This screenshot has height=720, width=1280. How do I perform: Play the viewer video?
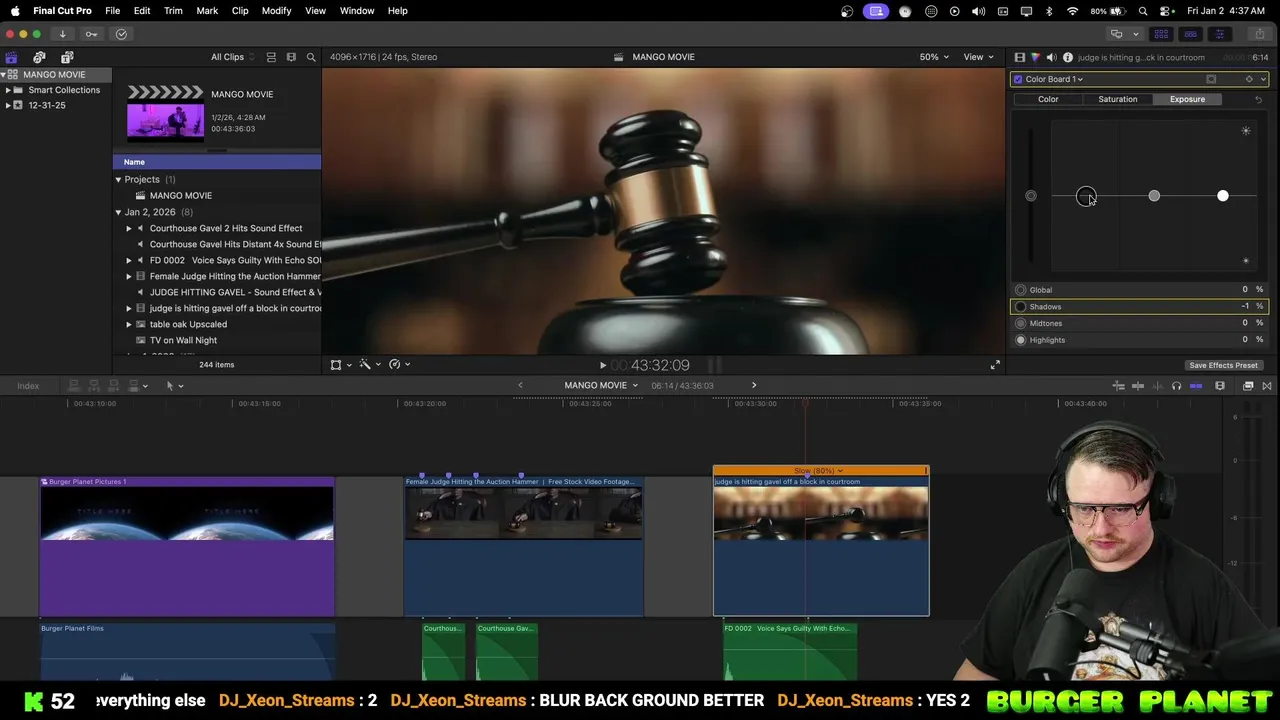[602, 366]
